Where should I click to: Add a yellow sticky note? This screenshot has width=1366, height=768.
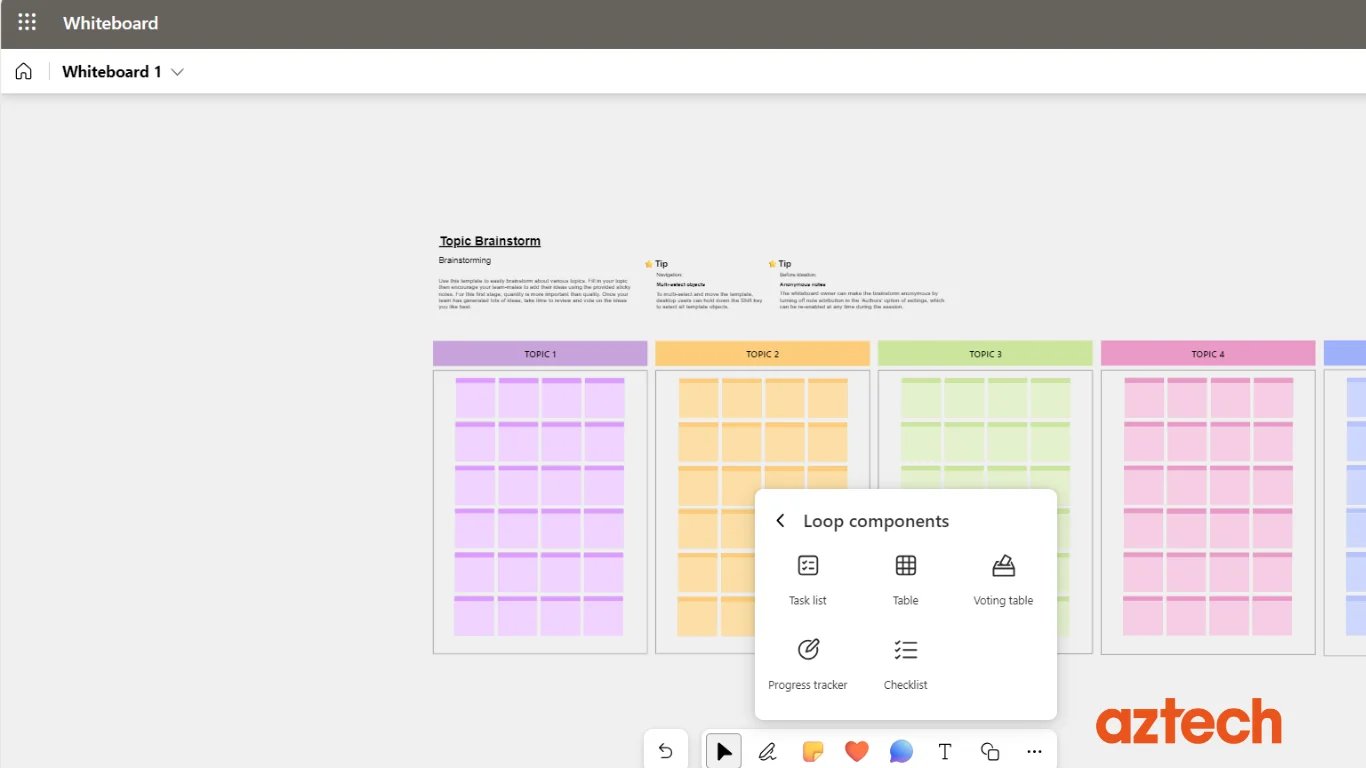(x=812, y=751)
